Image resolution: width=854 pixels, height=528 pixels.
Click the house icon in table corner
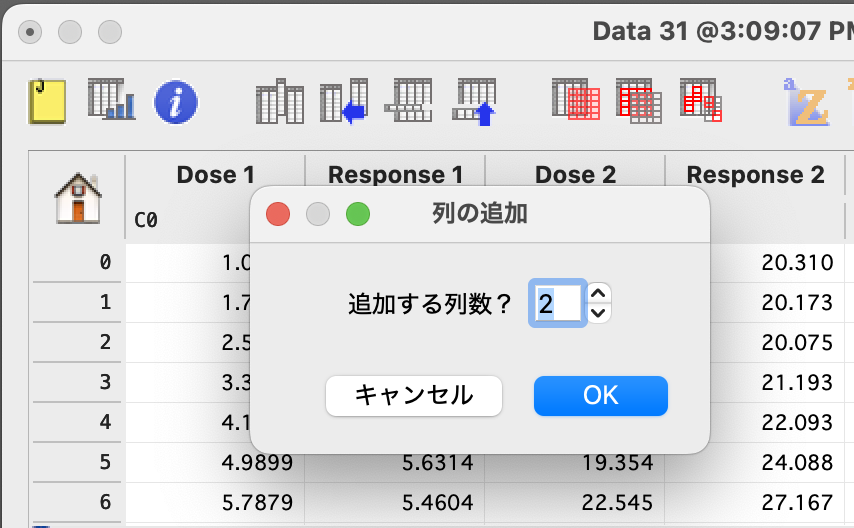coord(77,197)
